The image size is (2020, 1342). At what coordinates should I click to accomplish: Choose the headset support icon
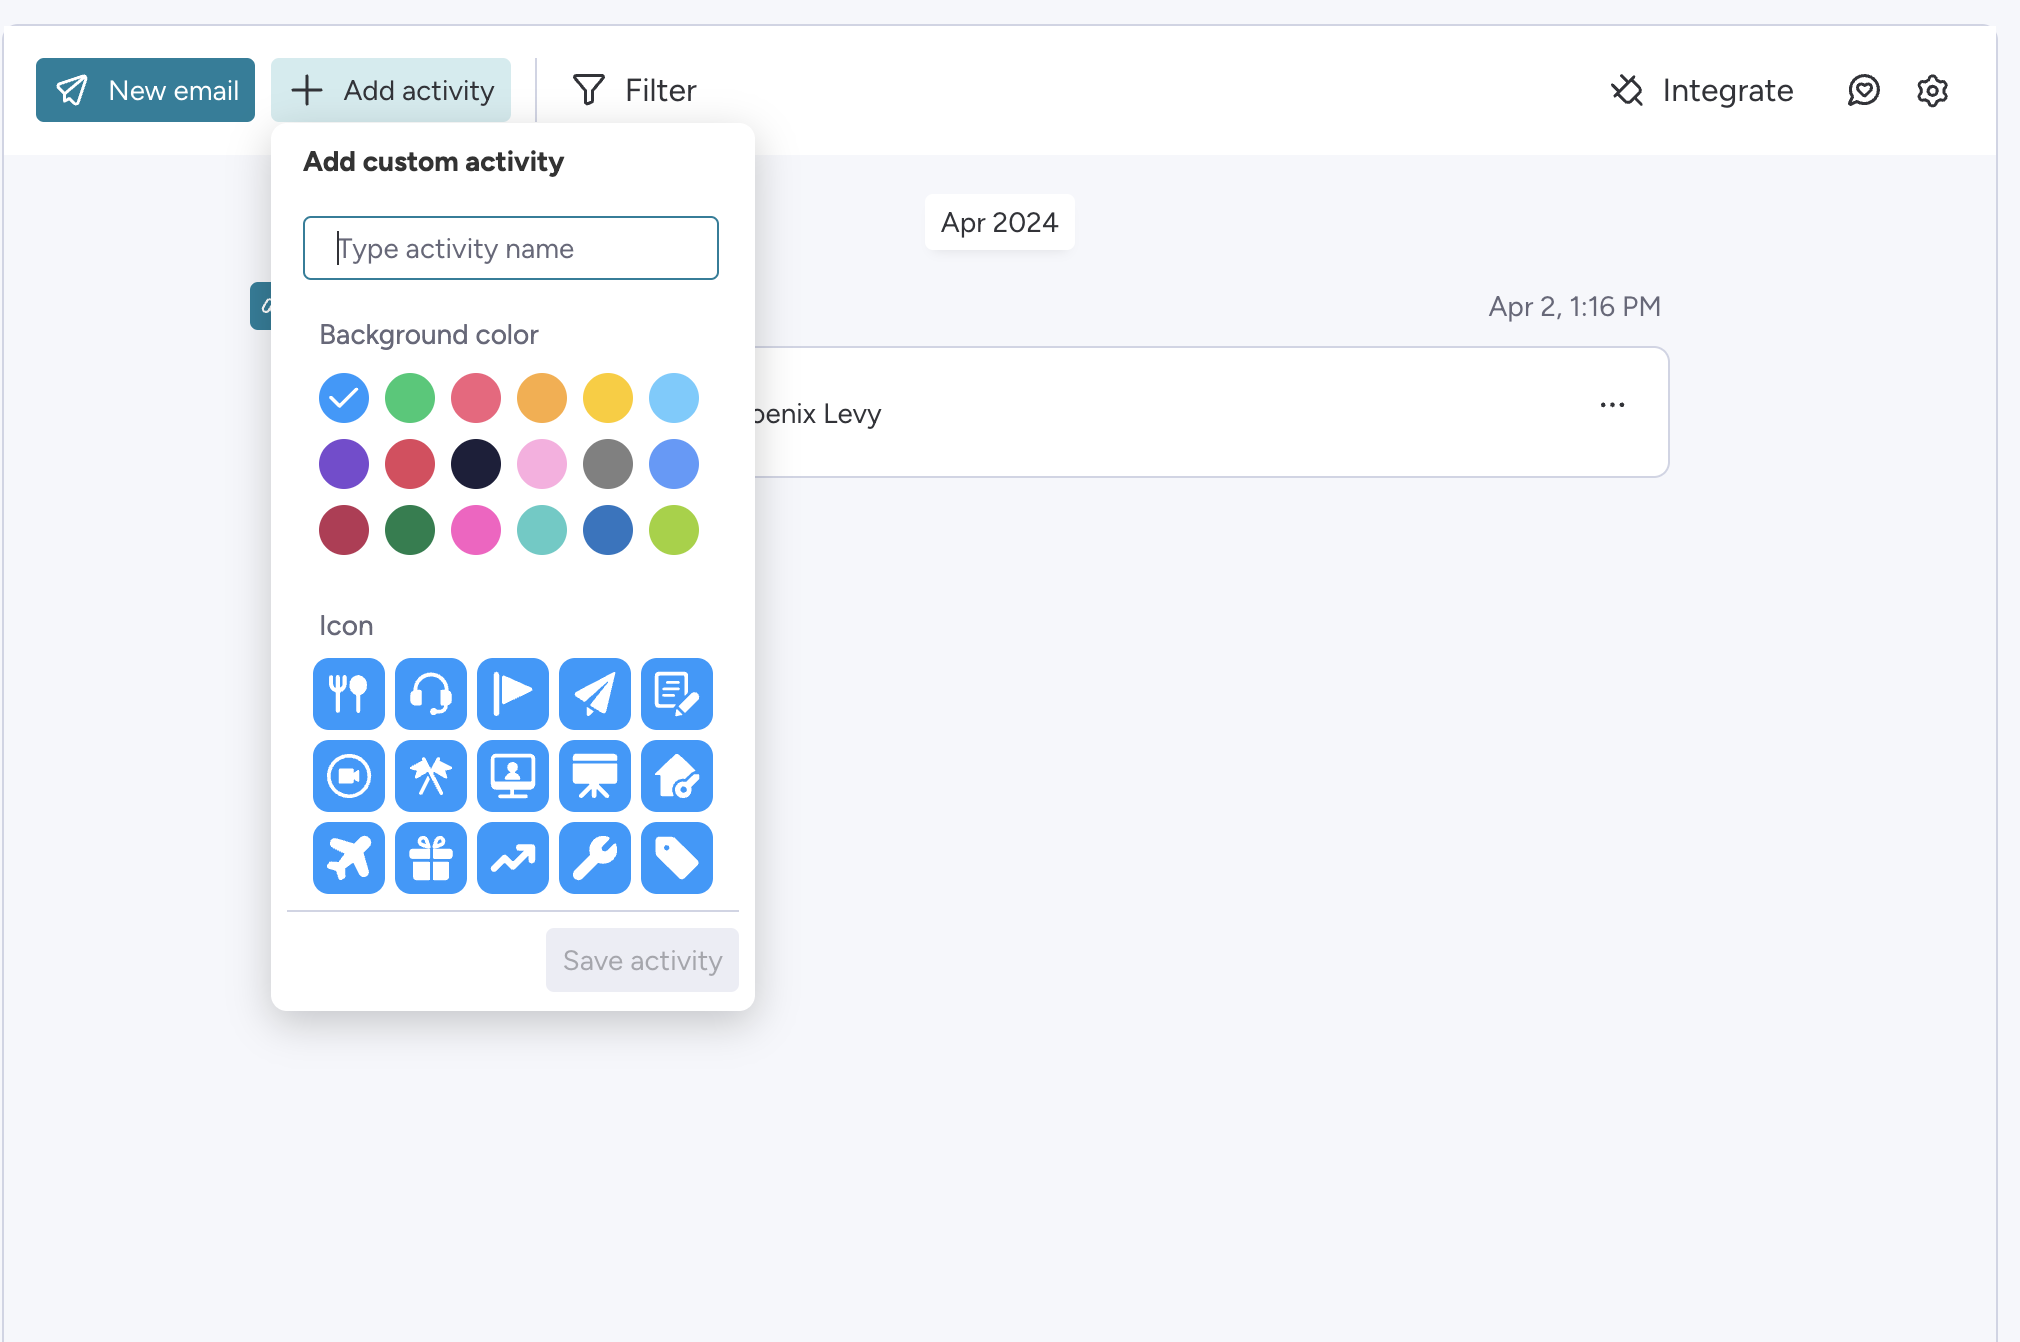coord(430,693)
